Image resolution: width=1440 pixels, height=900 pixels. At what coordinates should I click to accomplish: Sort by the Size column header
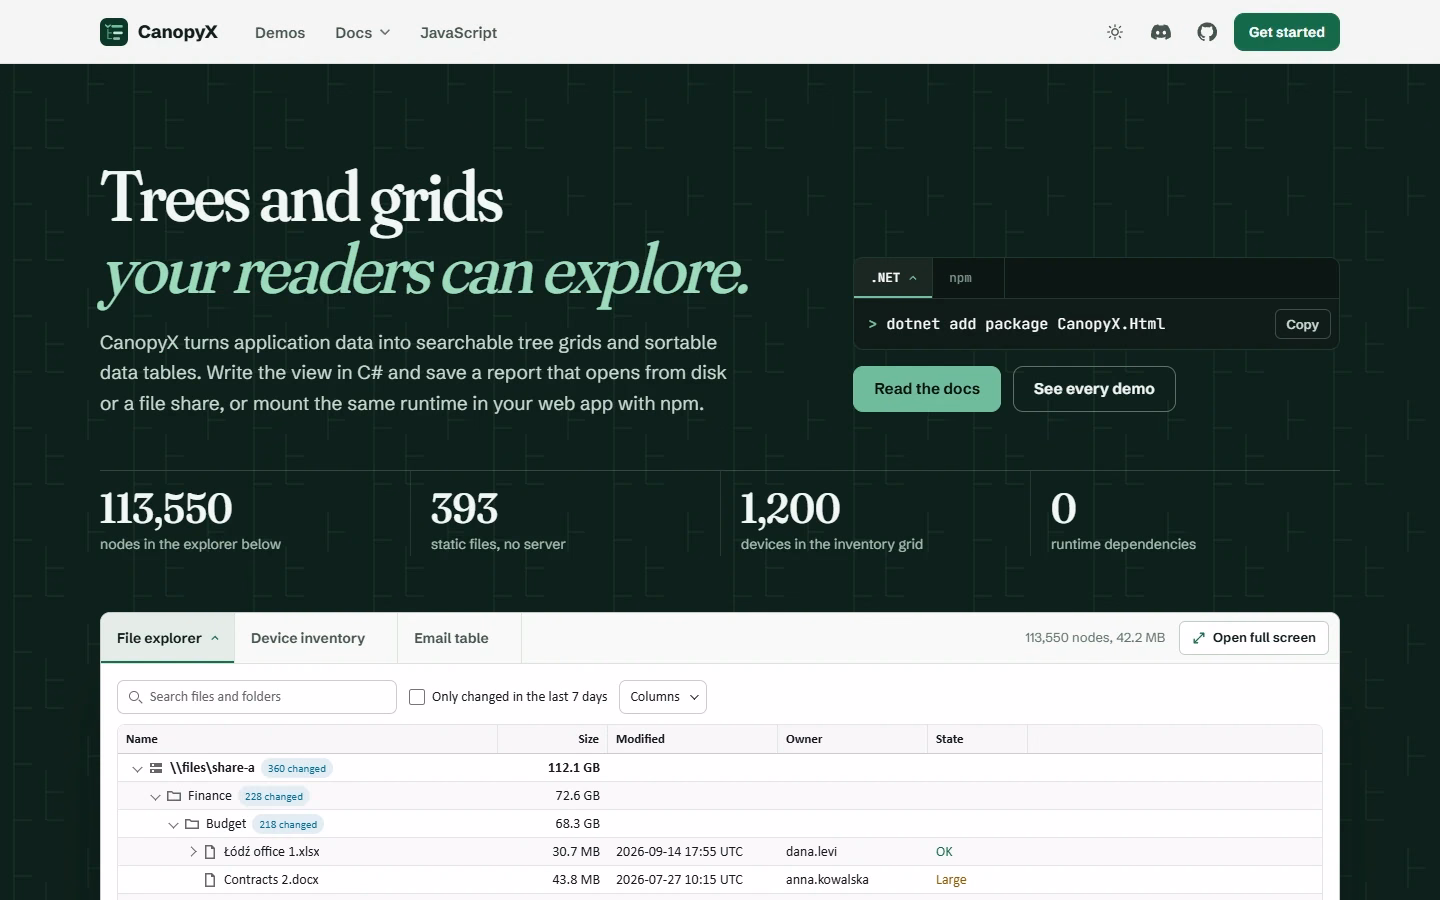(553, 739)
